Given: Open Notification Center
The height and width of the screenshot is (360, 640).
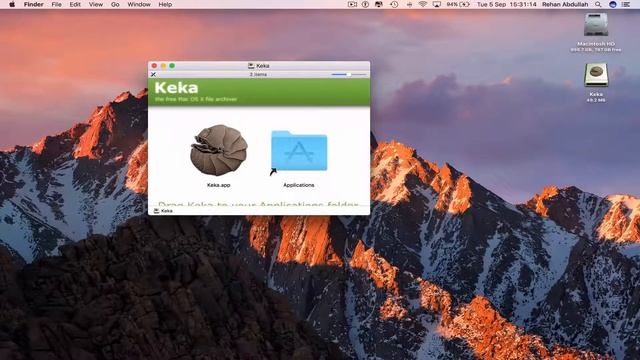Looking at the screenshot, I should pos(626,4).
